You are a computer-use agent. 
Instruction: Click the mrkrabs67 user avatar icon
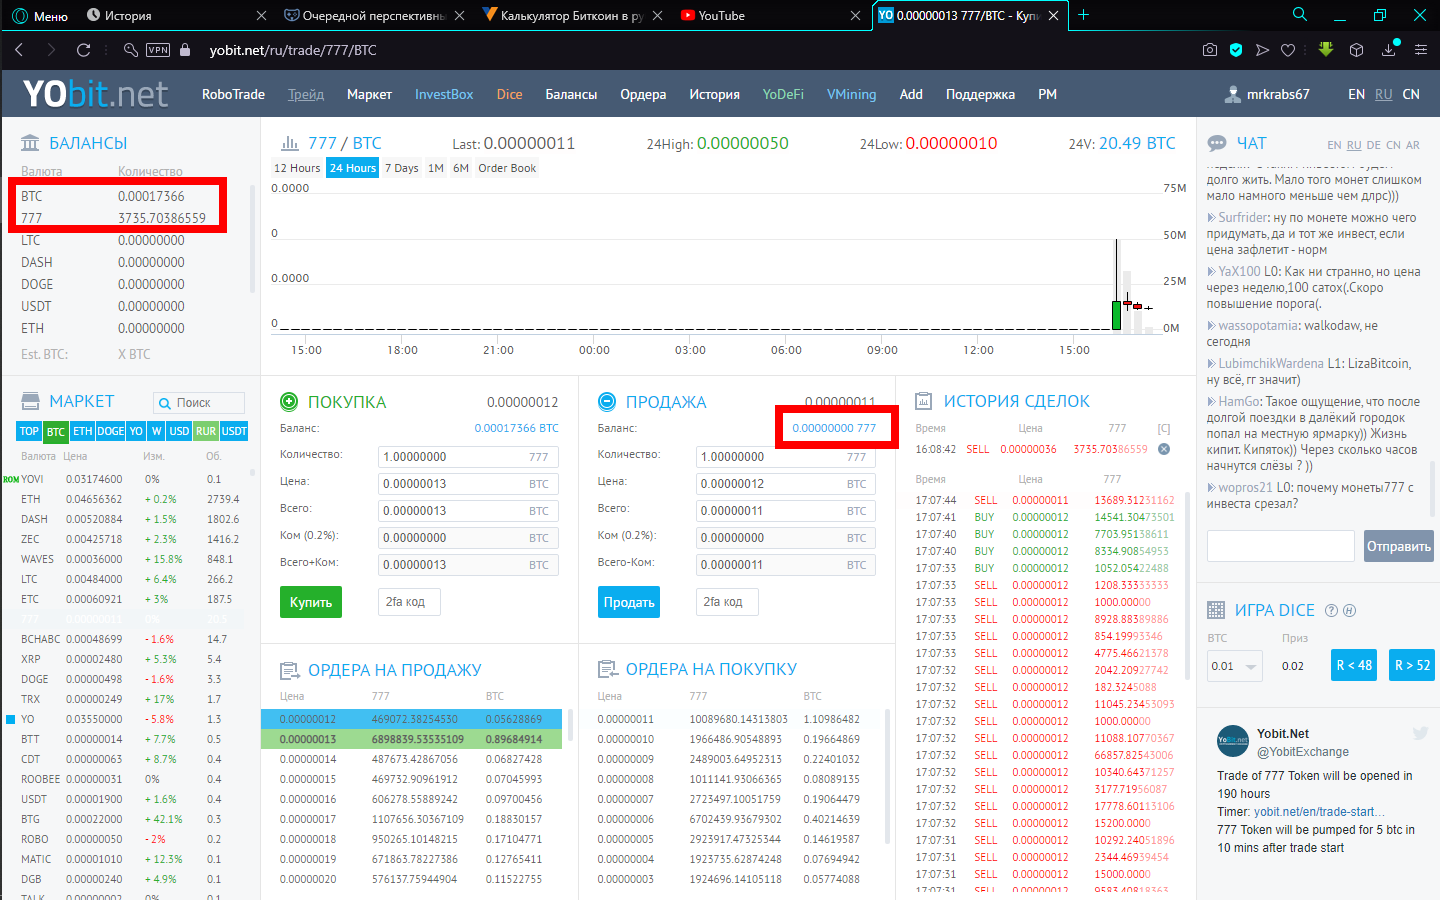coord(1233,94)
